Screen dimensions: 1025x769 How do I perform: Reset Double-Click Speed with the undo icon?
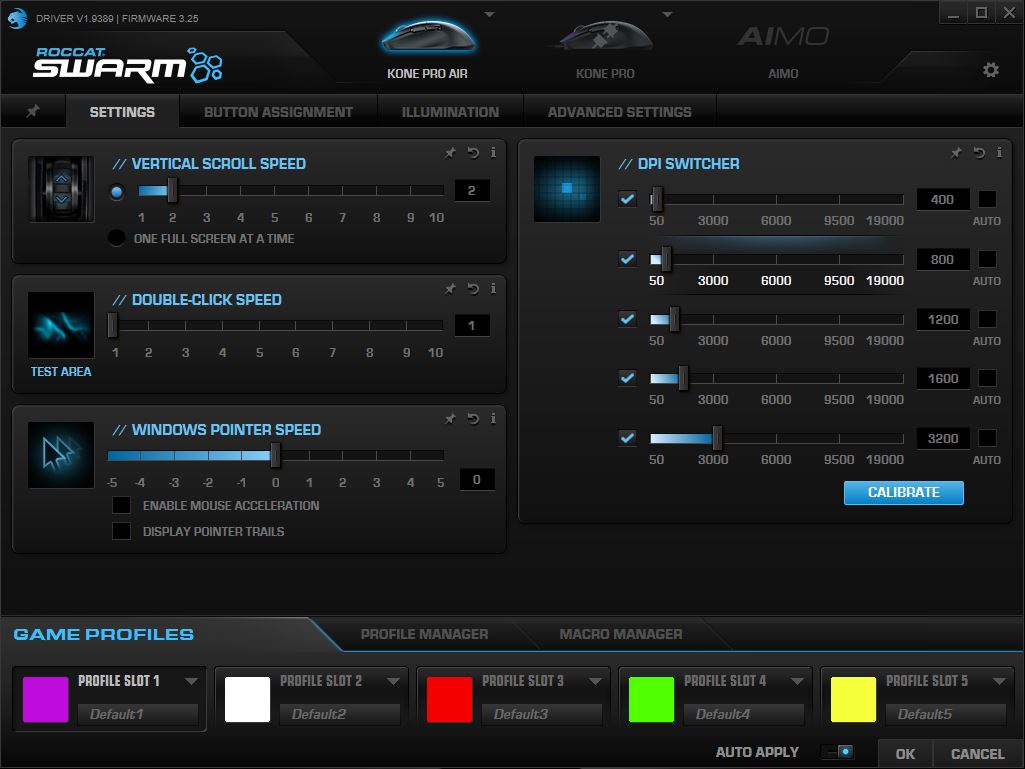tap(472, 289)
